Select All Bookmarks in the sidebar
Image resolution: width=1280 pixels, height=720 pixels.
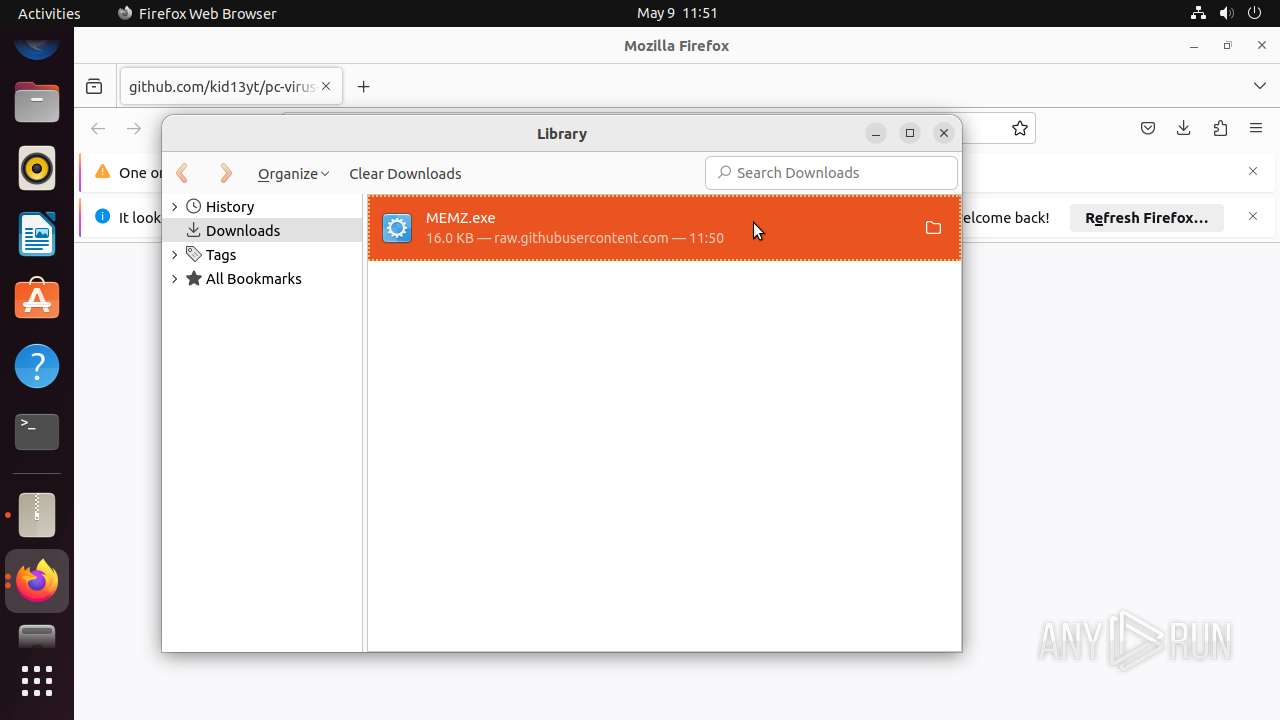[252, 279]
